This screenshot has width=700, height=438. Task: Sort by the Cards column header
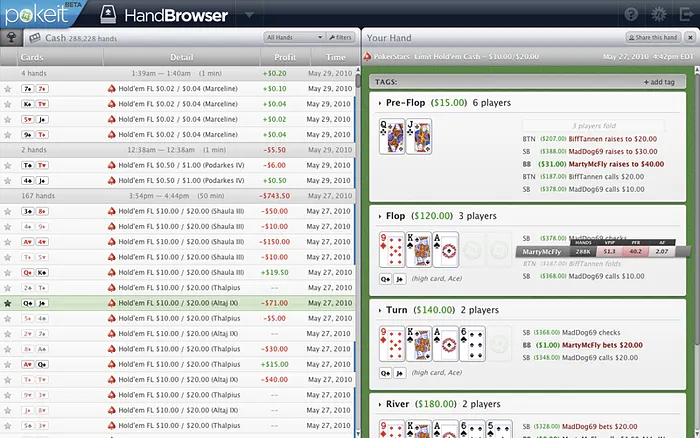pyautogui.click(x=32, y=57)
